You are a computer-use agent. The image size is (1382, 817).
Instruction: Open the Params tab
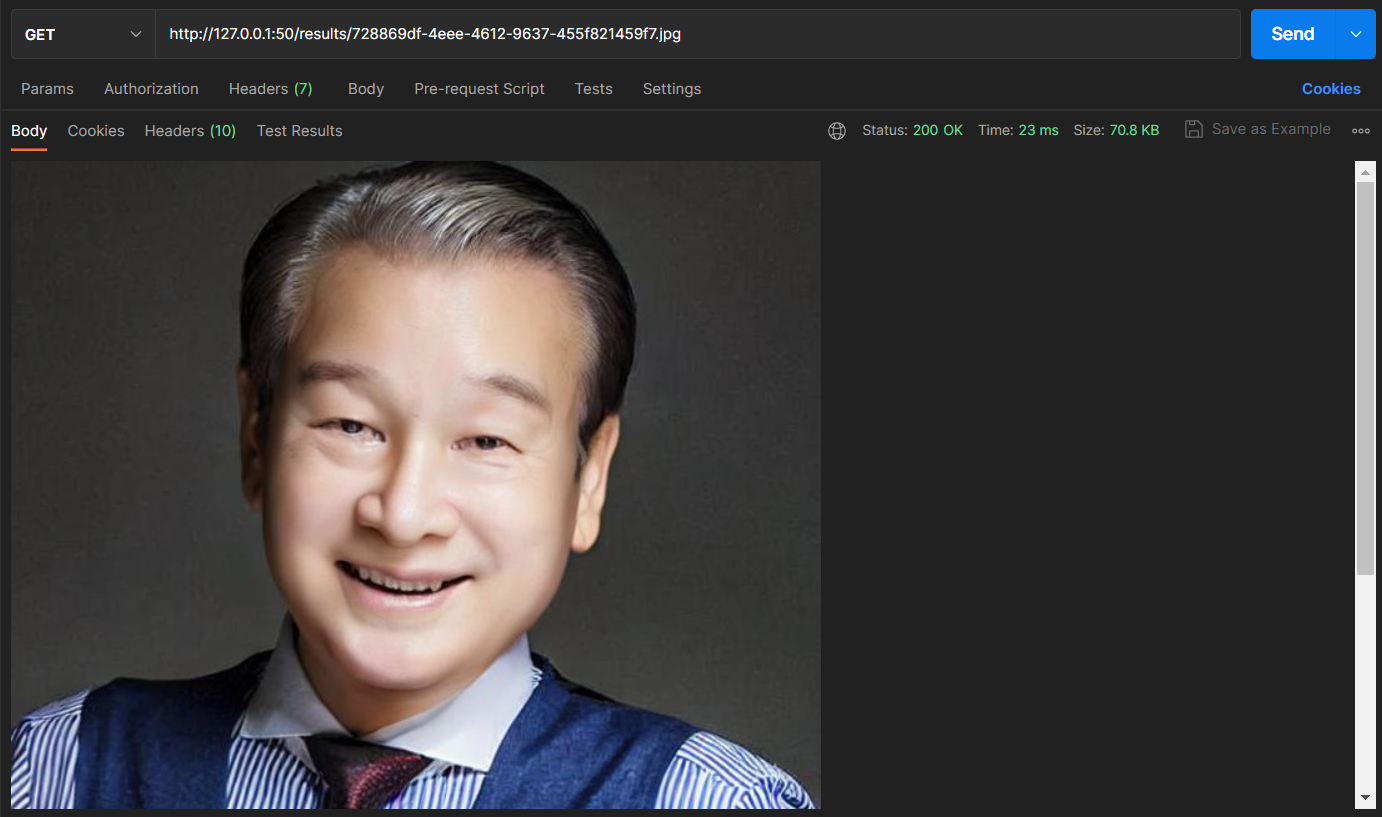pyautogui.click(x=47, y=89)
